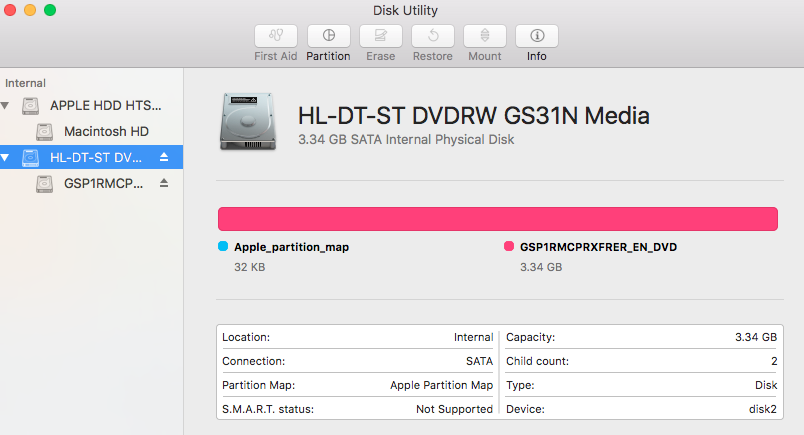Click the Apple Partition Map value

[441, 385]
